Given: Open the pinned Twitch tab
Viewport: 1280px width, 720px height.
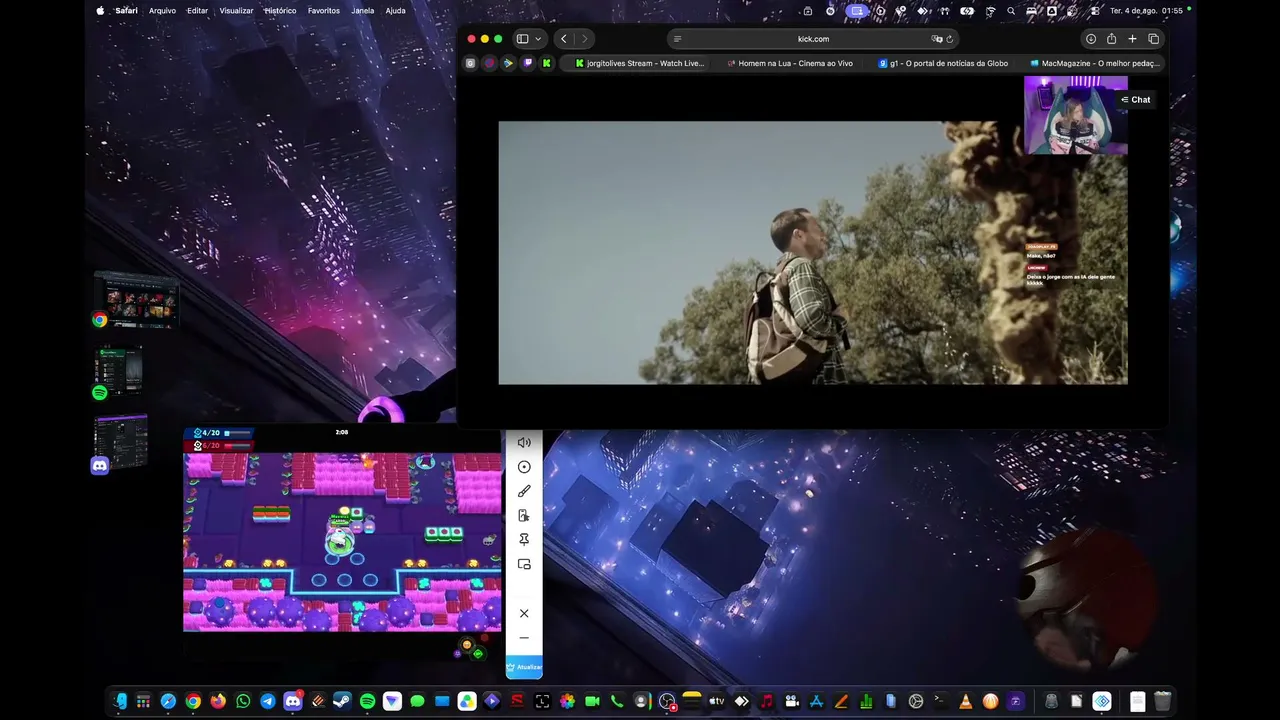Looking at the screenshot, I should pyautogui.click(x=527, y=63).
